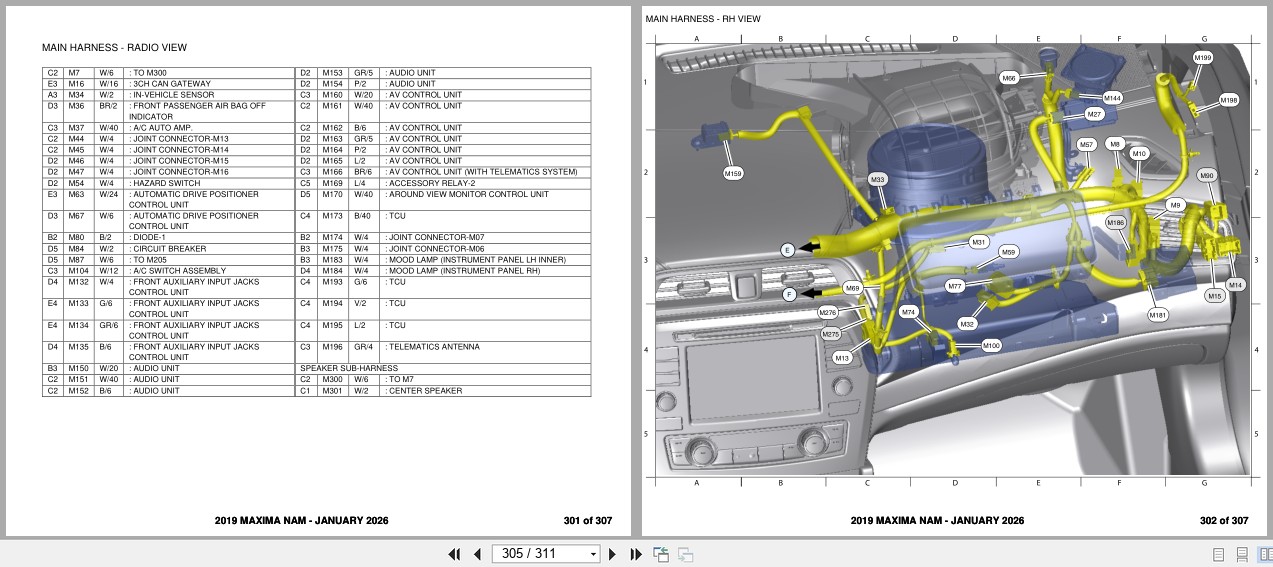
Task: Click the M186 connector label in diagram
Action: 1116,222
